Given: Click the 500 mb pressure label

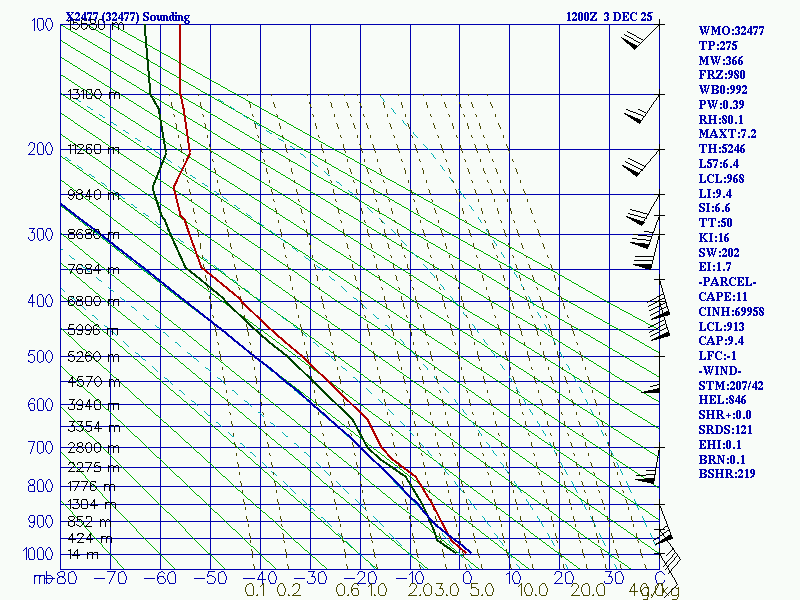Looking at the screenshot, I should [40, 356].
